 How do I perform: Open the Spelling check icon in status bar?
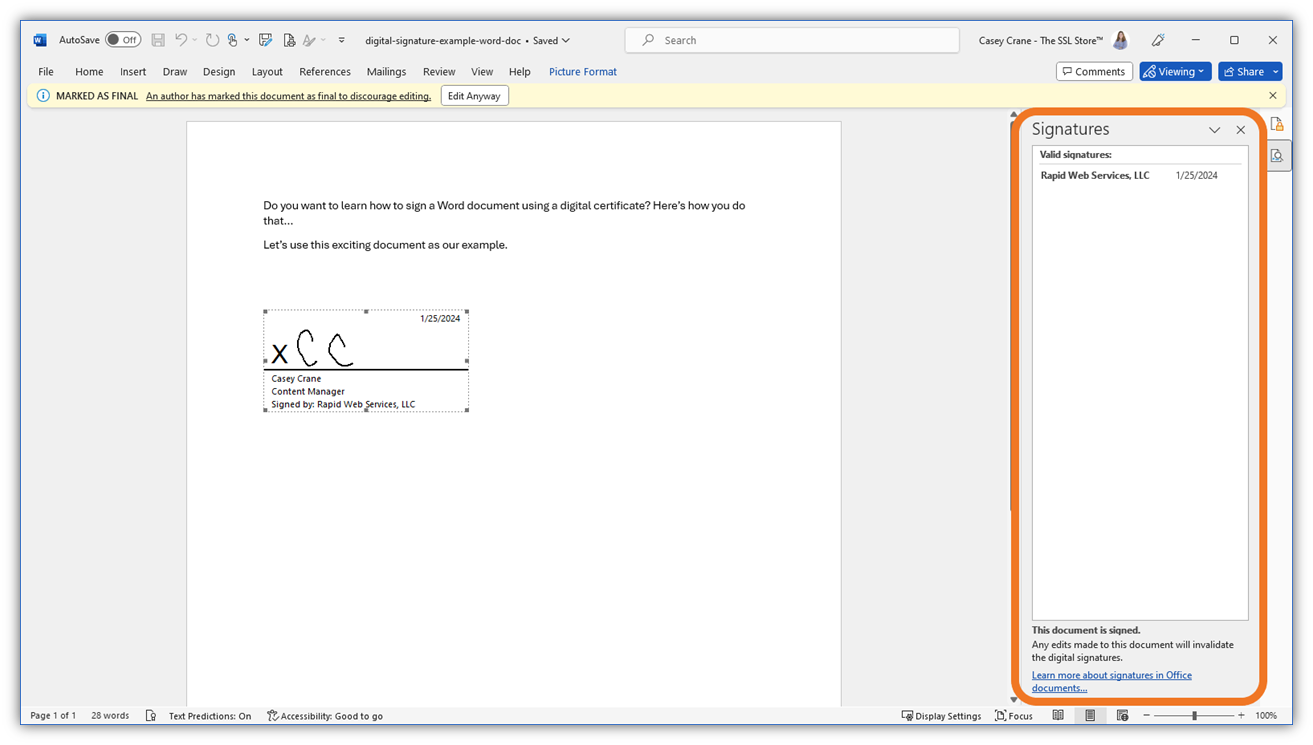(x=150, y=715)
